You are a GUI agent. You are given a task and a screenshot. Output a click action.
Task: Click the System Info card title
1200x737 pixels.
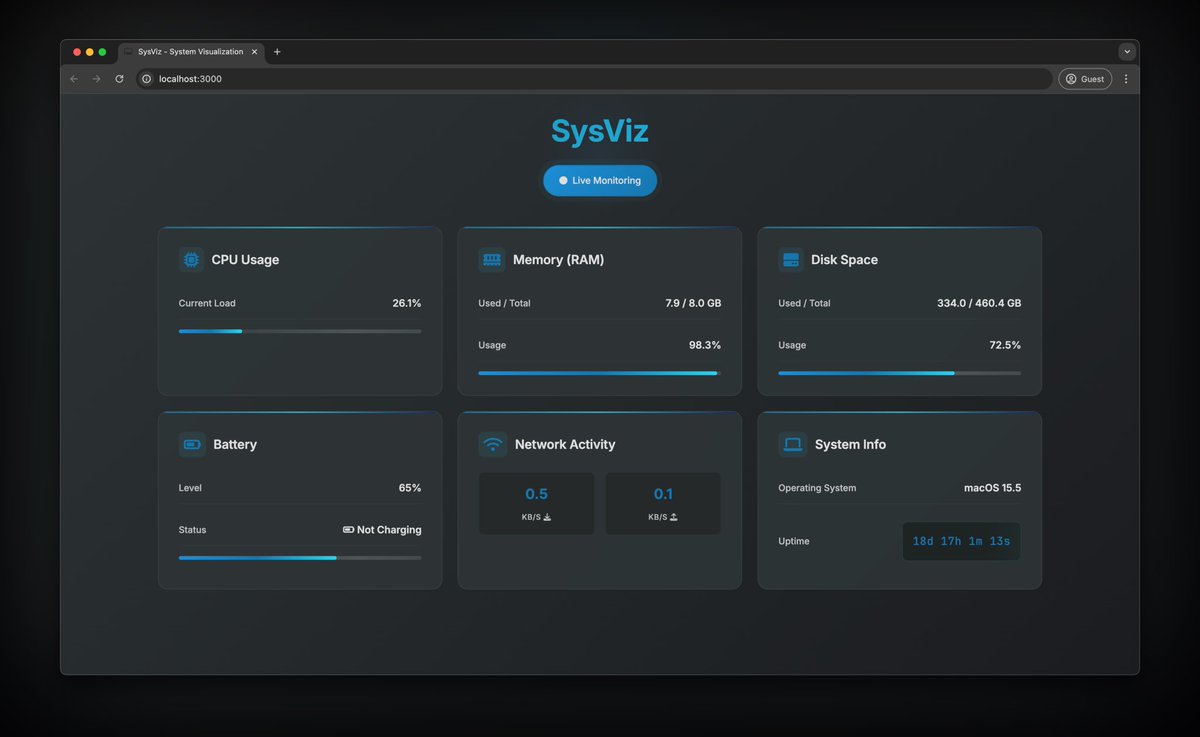[850, 445]
